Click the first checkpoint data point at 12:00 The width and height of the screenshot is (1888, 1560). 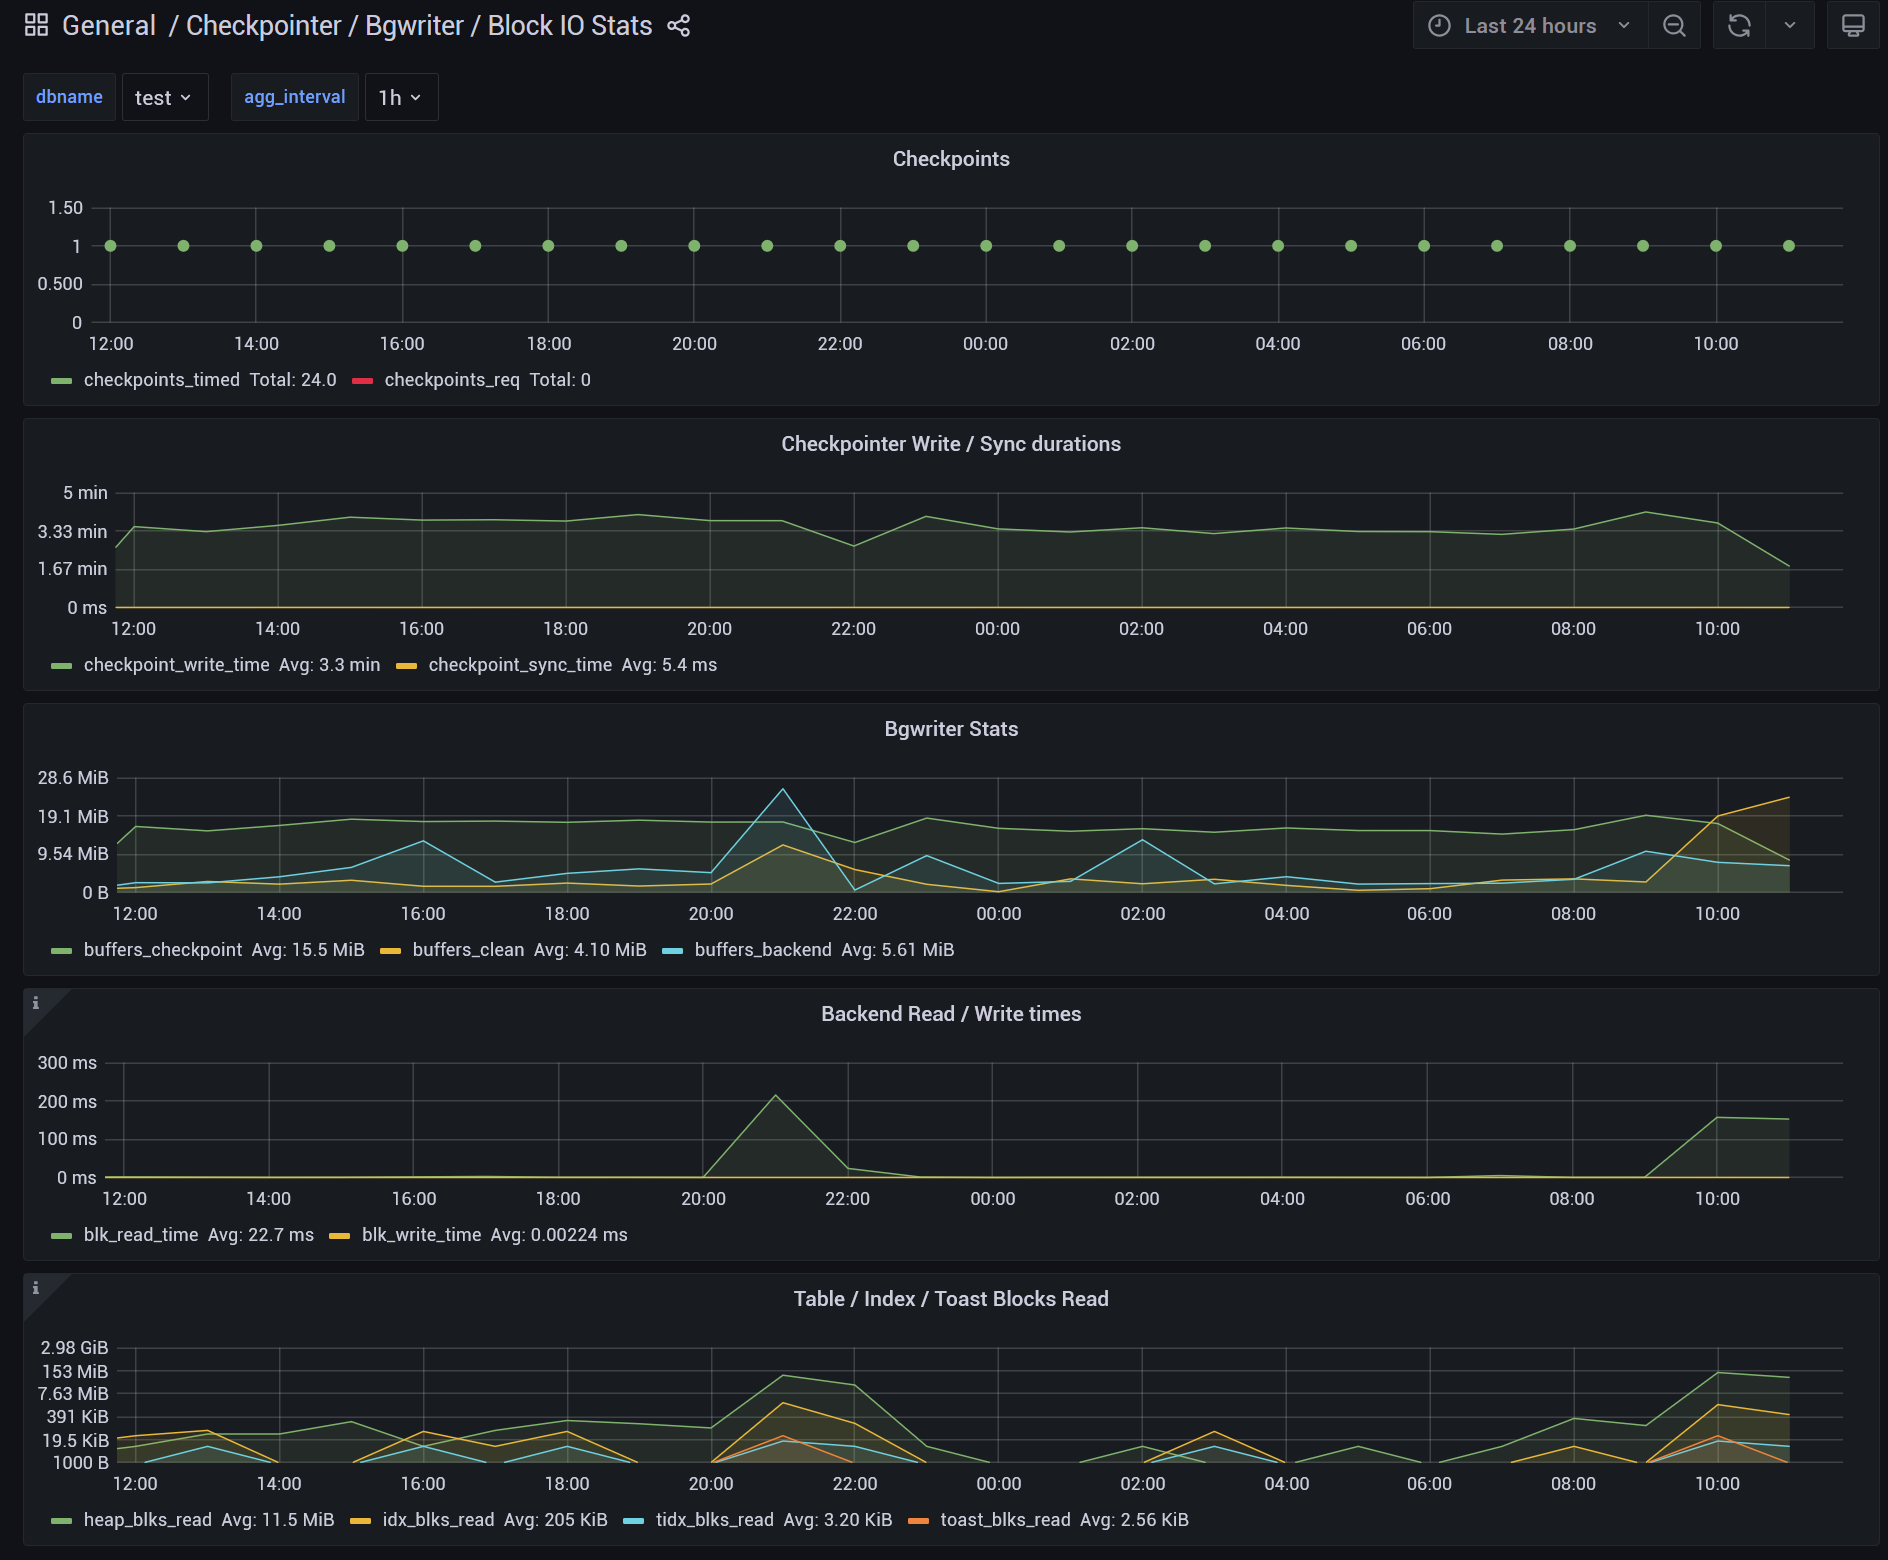click(x=110, y=246)
